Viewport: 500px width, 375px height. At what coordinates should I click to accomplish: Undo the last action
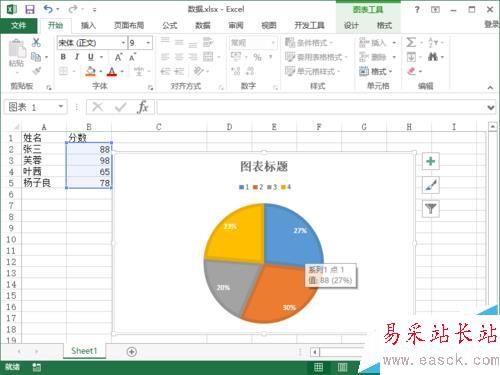48,9
